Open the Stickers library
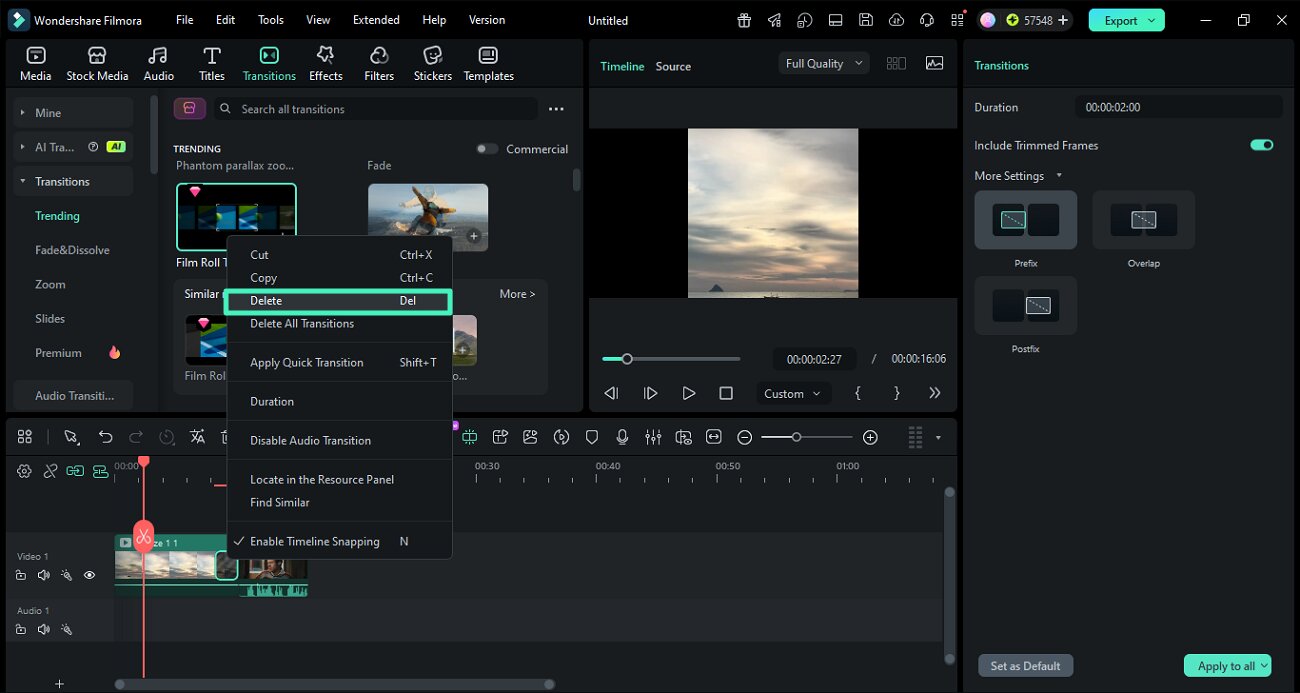 pos(433,64)
